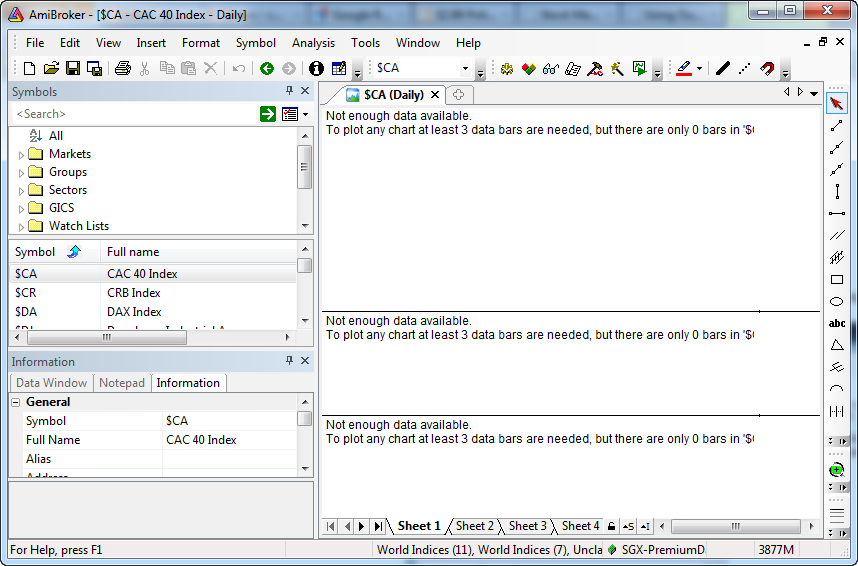Open the heart-shaped colored squares icon
858x566 pixels.
(529, 68)
